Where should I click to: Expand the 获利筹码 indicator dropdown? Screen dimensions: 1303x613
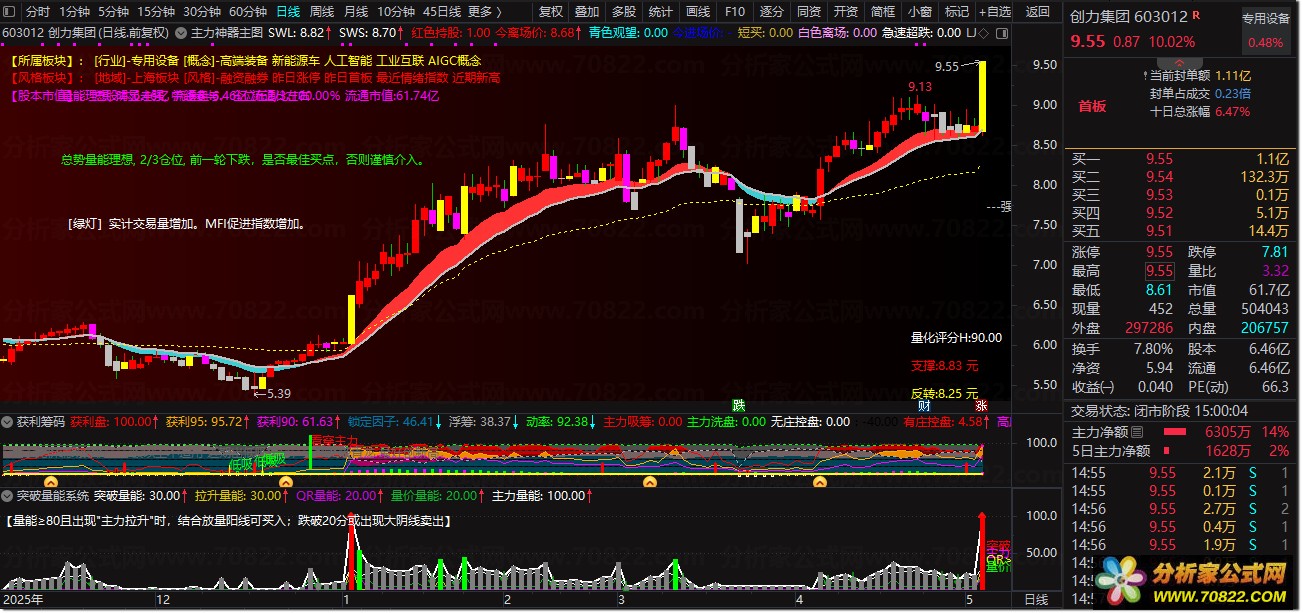point(8,422)
